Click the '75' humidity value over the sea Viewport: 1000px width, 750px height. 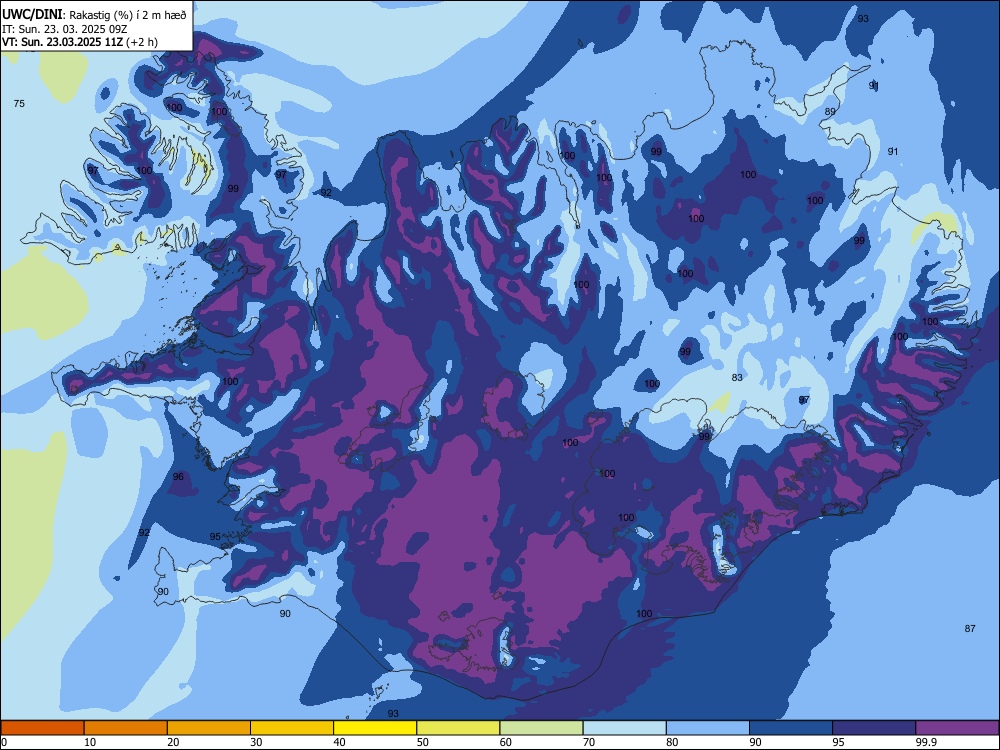pyautogui.click(x=19, y=103)
